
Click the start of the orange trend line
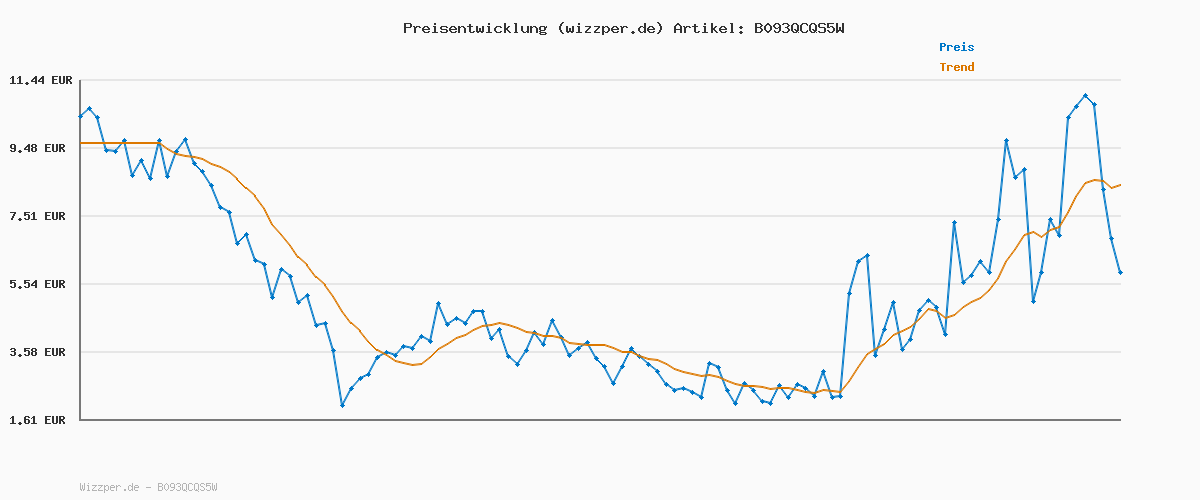[82, 143]
